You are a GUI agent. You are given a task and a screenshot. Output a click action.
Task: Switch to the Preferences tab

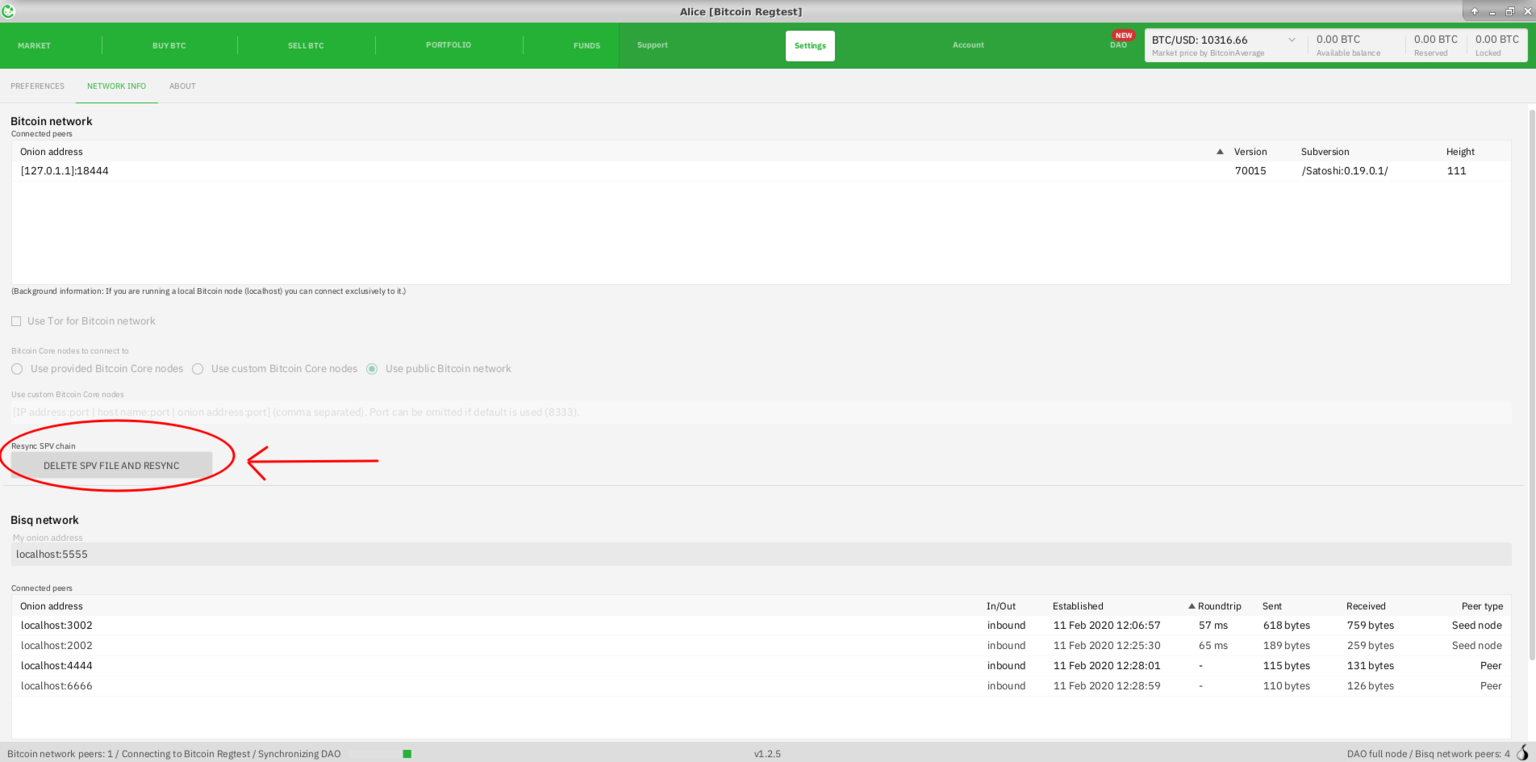pyautogui.click(x=37, y=86)
